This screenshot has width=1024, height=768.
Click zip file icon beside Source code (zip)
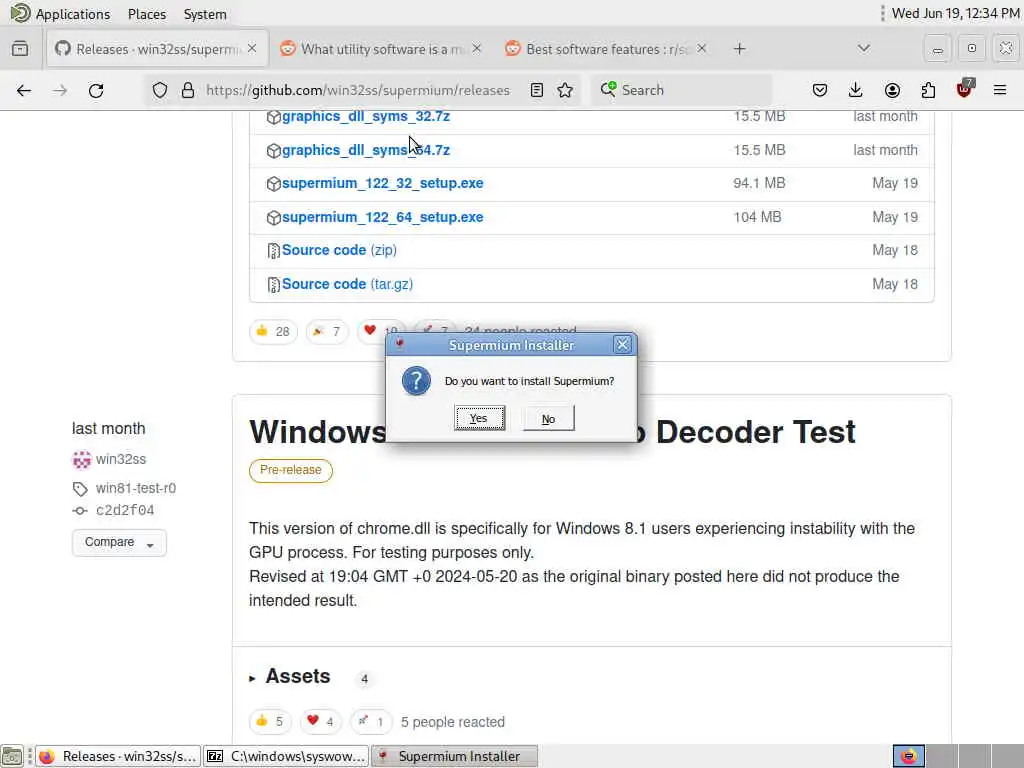[274, 251]
